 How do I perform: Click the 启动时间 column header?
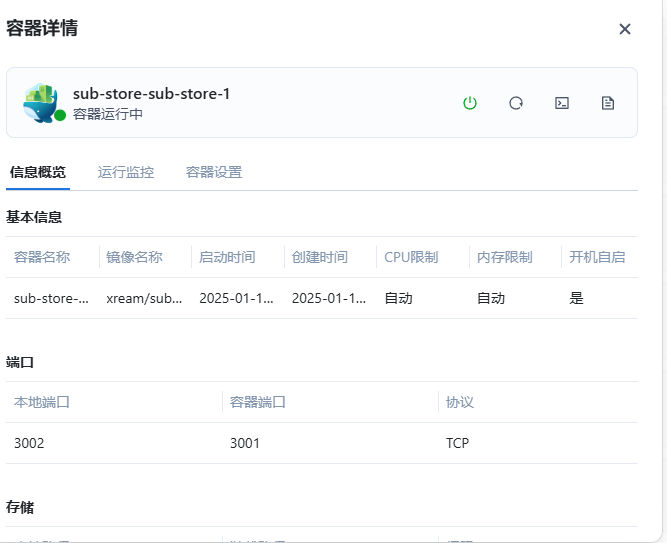(227, 257)
